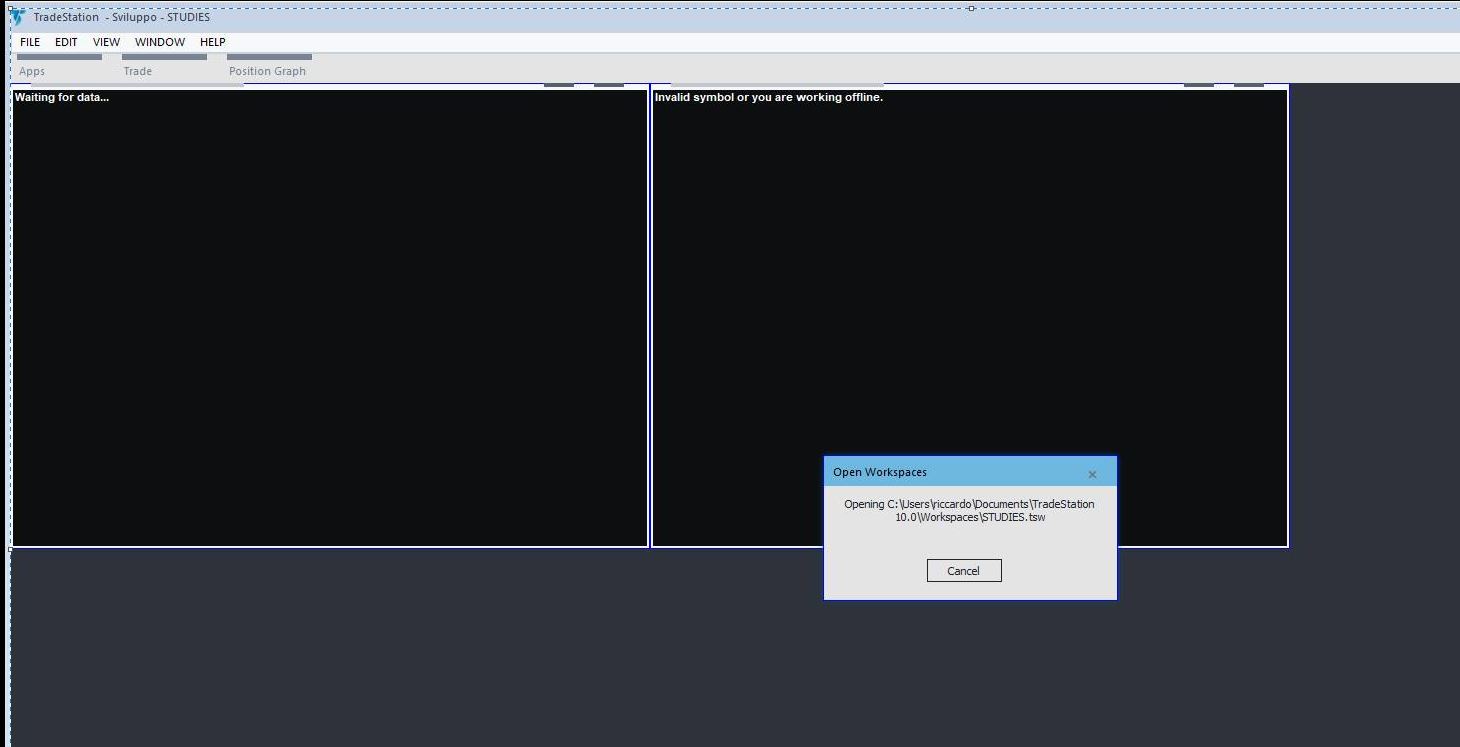Click the "Waiting for data..." message

(62, 97)
